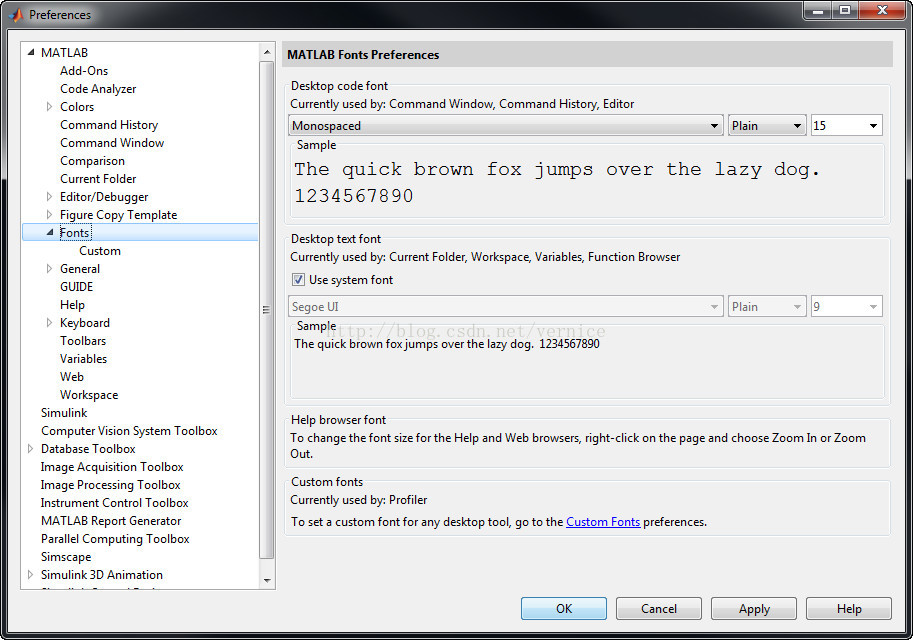Open Workspace preferences

pyautogui.click(x=89, y=395)
